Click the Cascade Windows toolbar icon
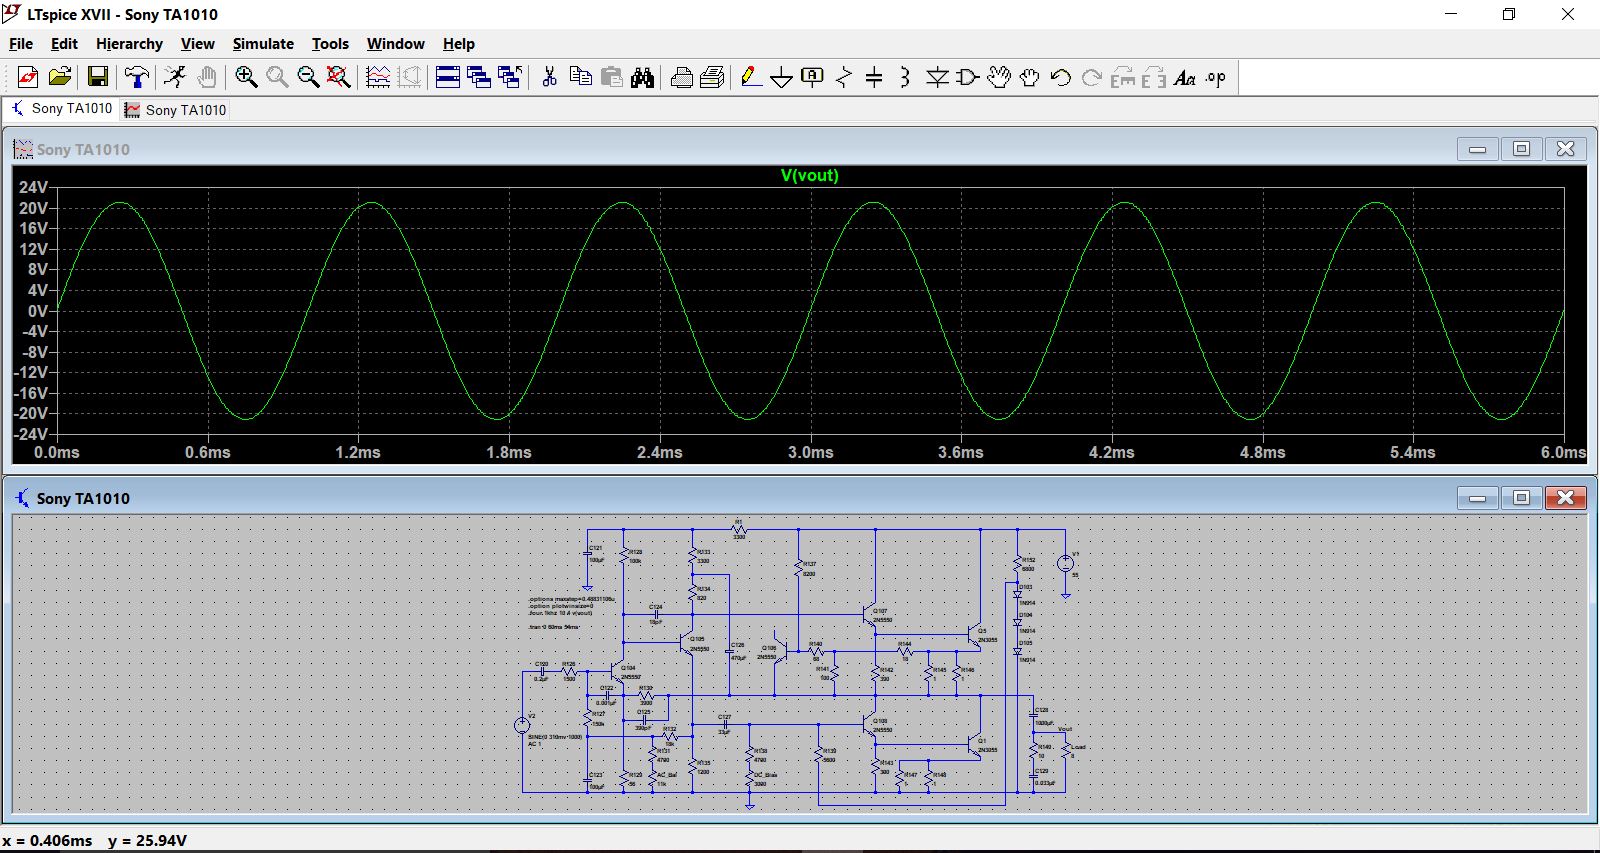Screen dimensions: 1600x853 point(479,77)
